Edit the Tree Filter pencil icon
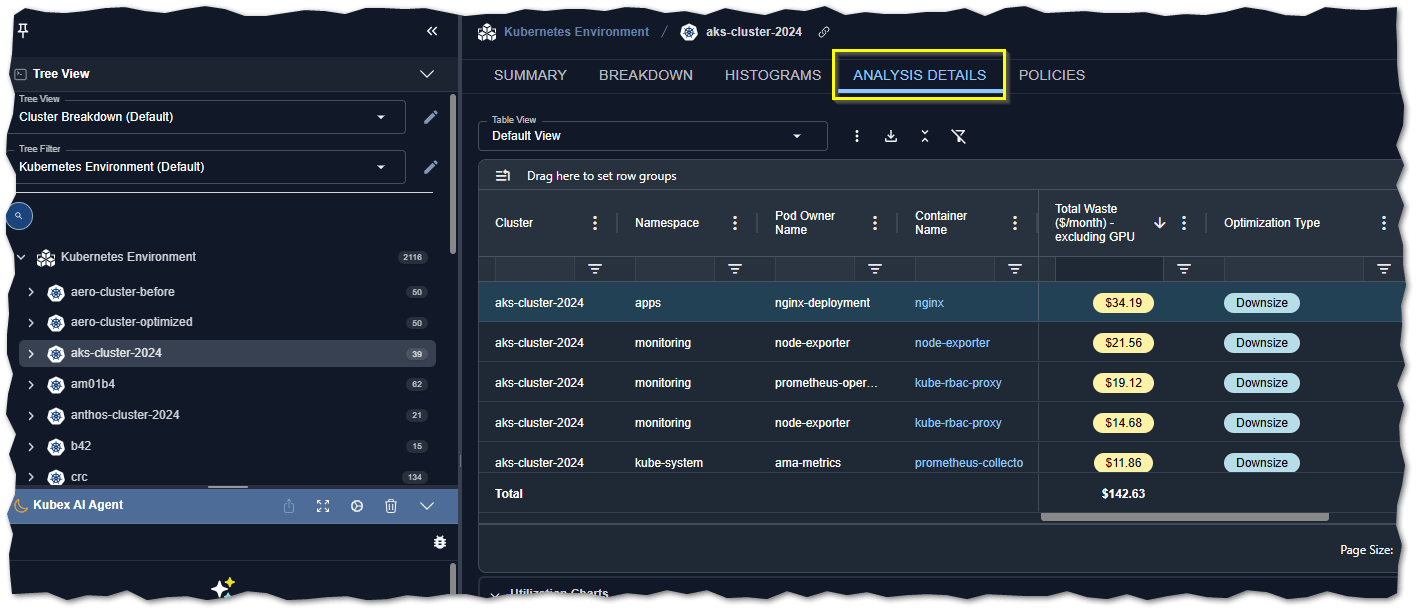The height and width of the screenshot is (610, 1416). [431, 167]
